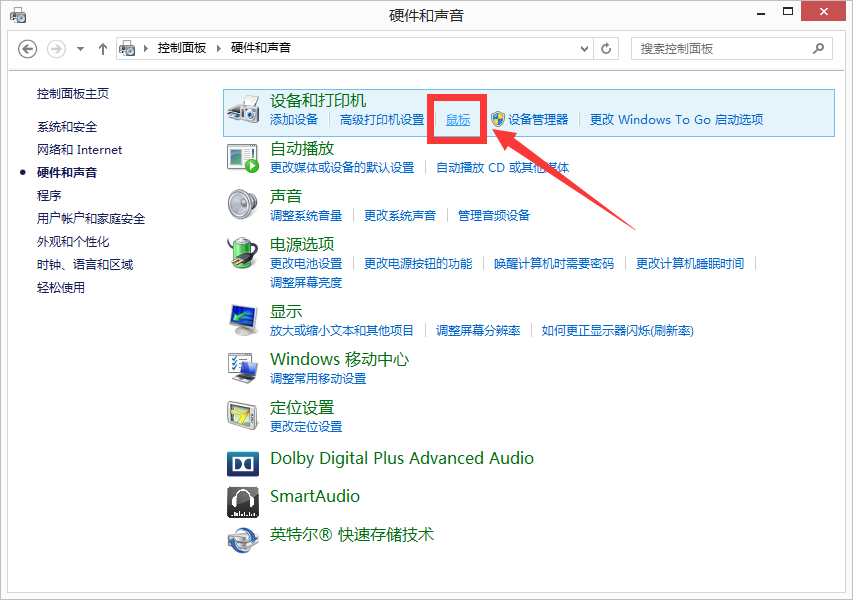The height and width of the screenshot is (600, 853).
Task: Click the Display (显示) monitor icon
Action: pyautogui.click(x=243, y=320)
